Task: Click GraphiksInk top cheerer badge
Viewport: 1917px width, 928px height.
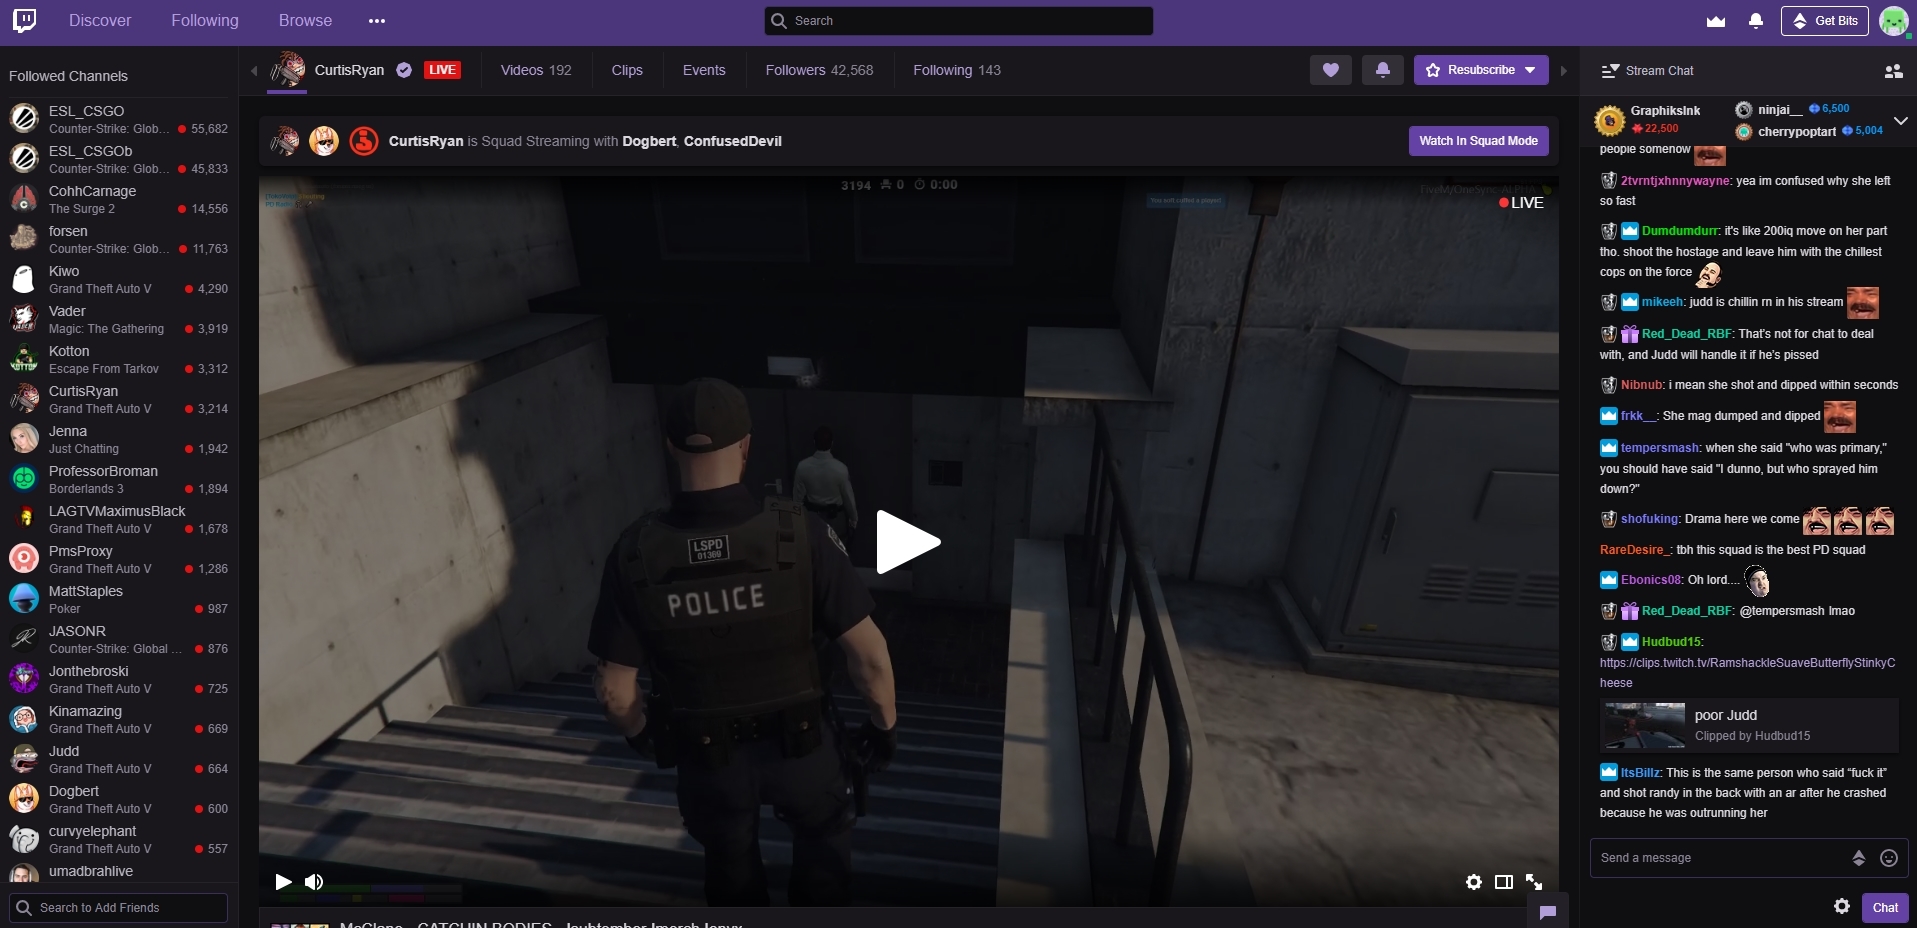Action: pos(1610,121)
